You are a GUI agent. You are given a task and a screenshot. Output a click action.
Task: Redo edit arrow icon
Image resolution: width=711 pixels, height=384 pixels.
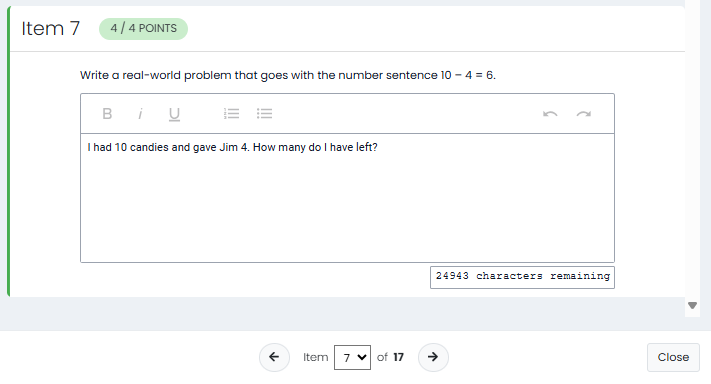[584, 114]
